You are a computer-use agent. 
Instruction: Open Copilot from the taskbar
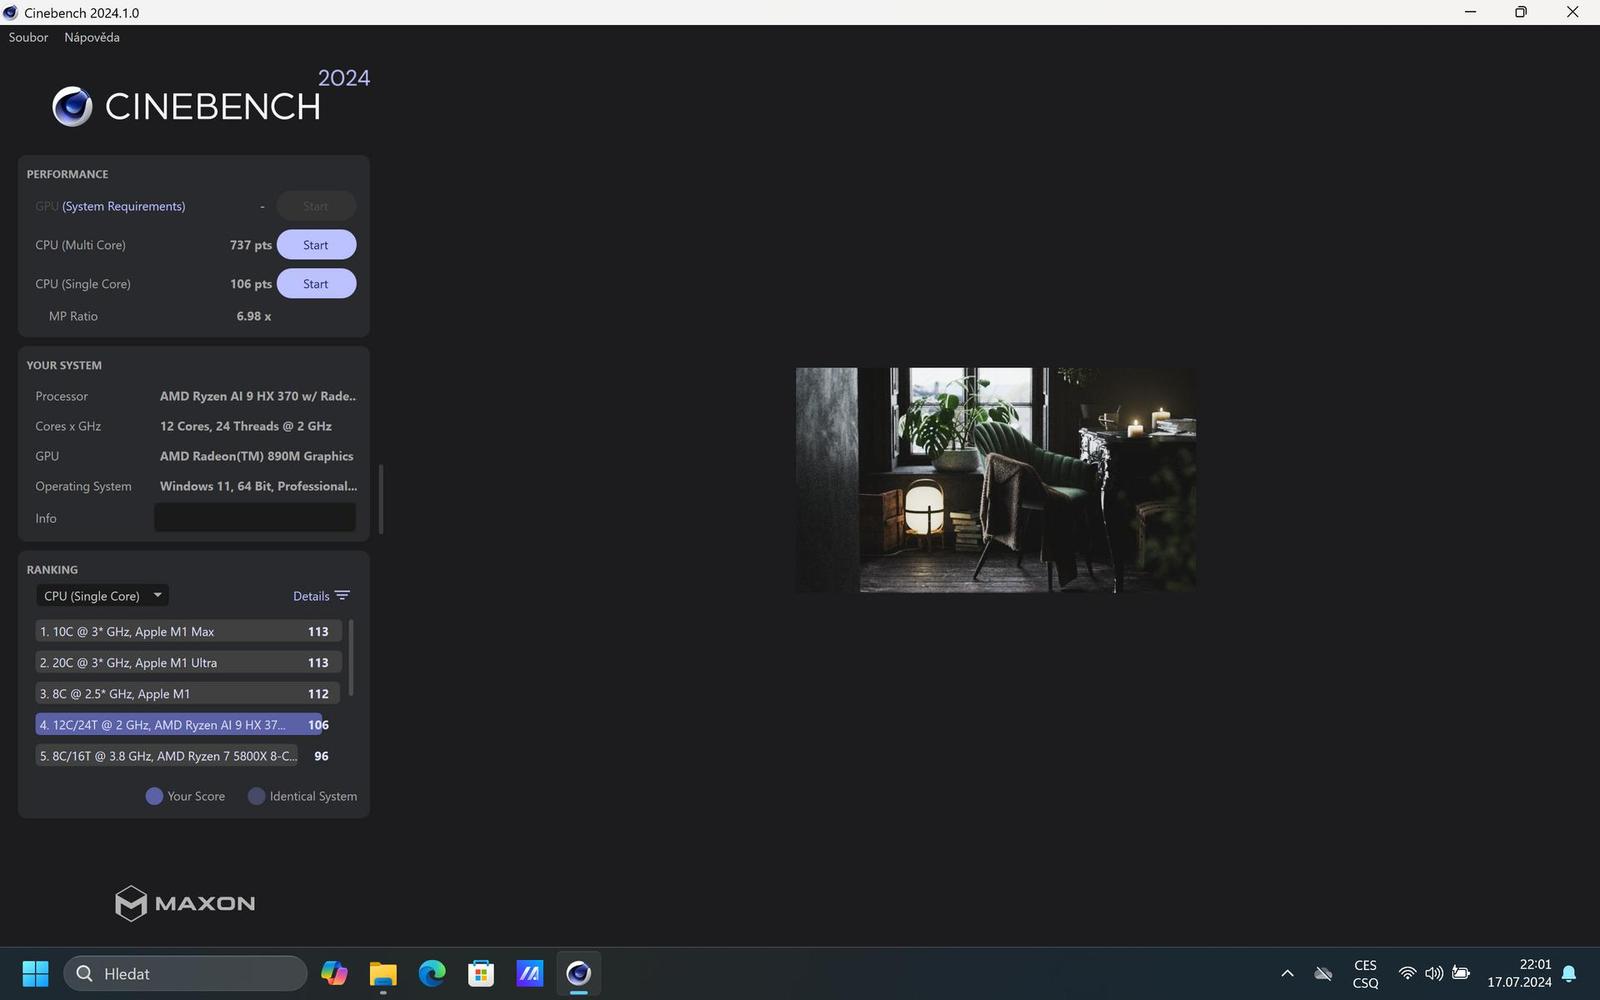coord(334,973)
